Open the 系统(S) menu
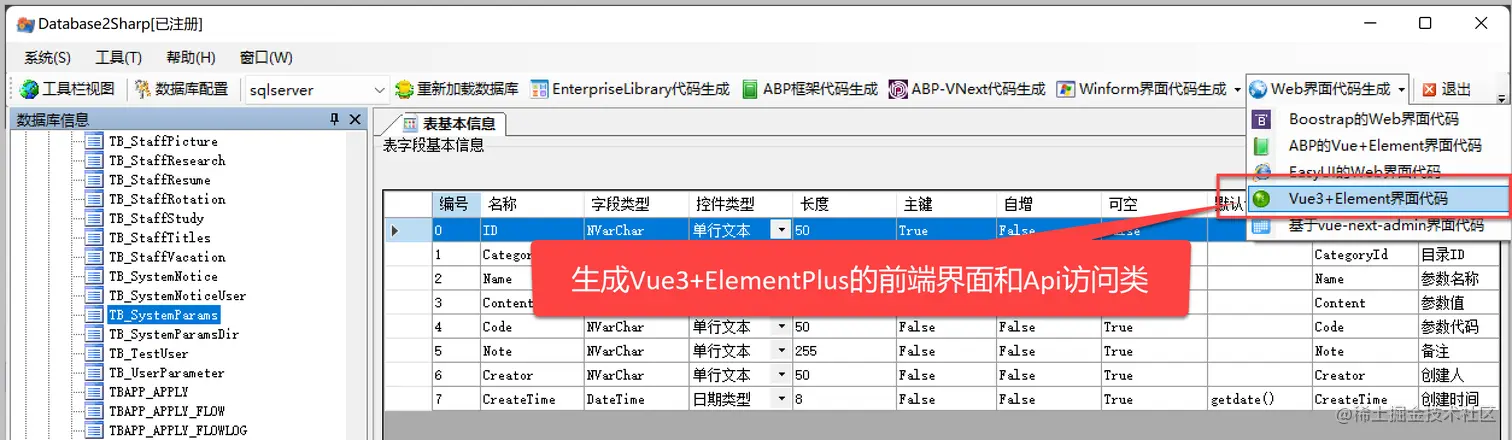The image size is (1512, 440). [47, 57]
